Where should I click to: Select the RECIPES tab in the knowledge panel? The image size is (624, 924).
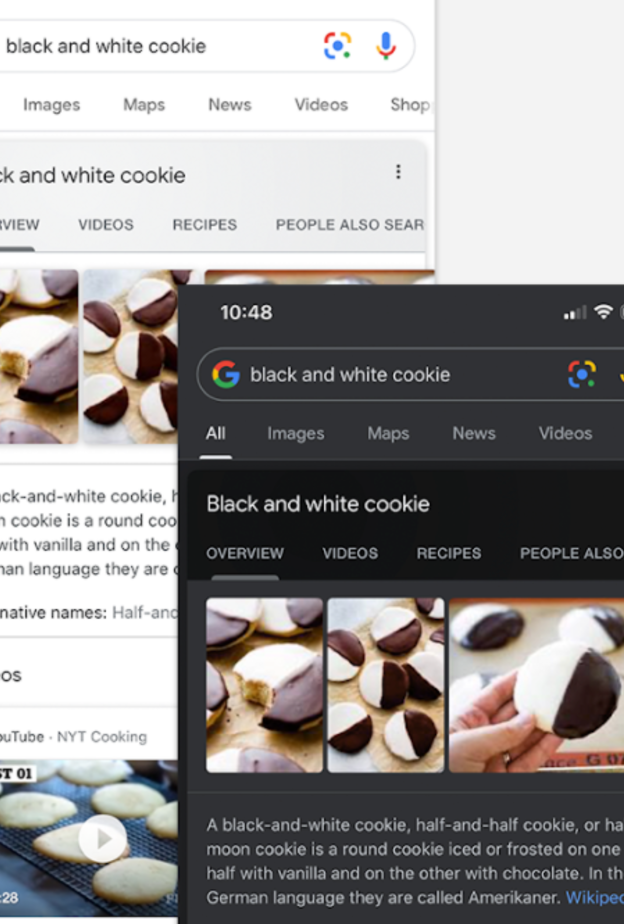pos(448,553)
